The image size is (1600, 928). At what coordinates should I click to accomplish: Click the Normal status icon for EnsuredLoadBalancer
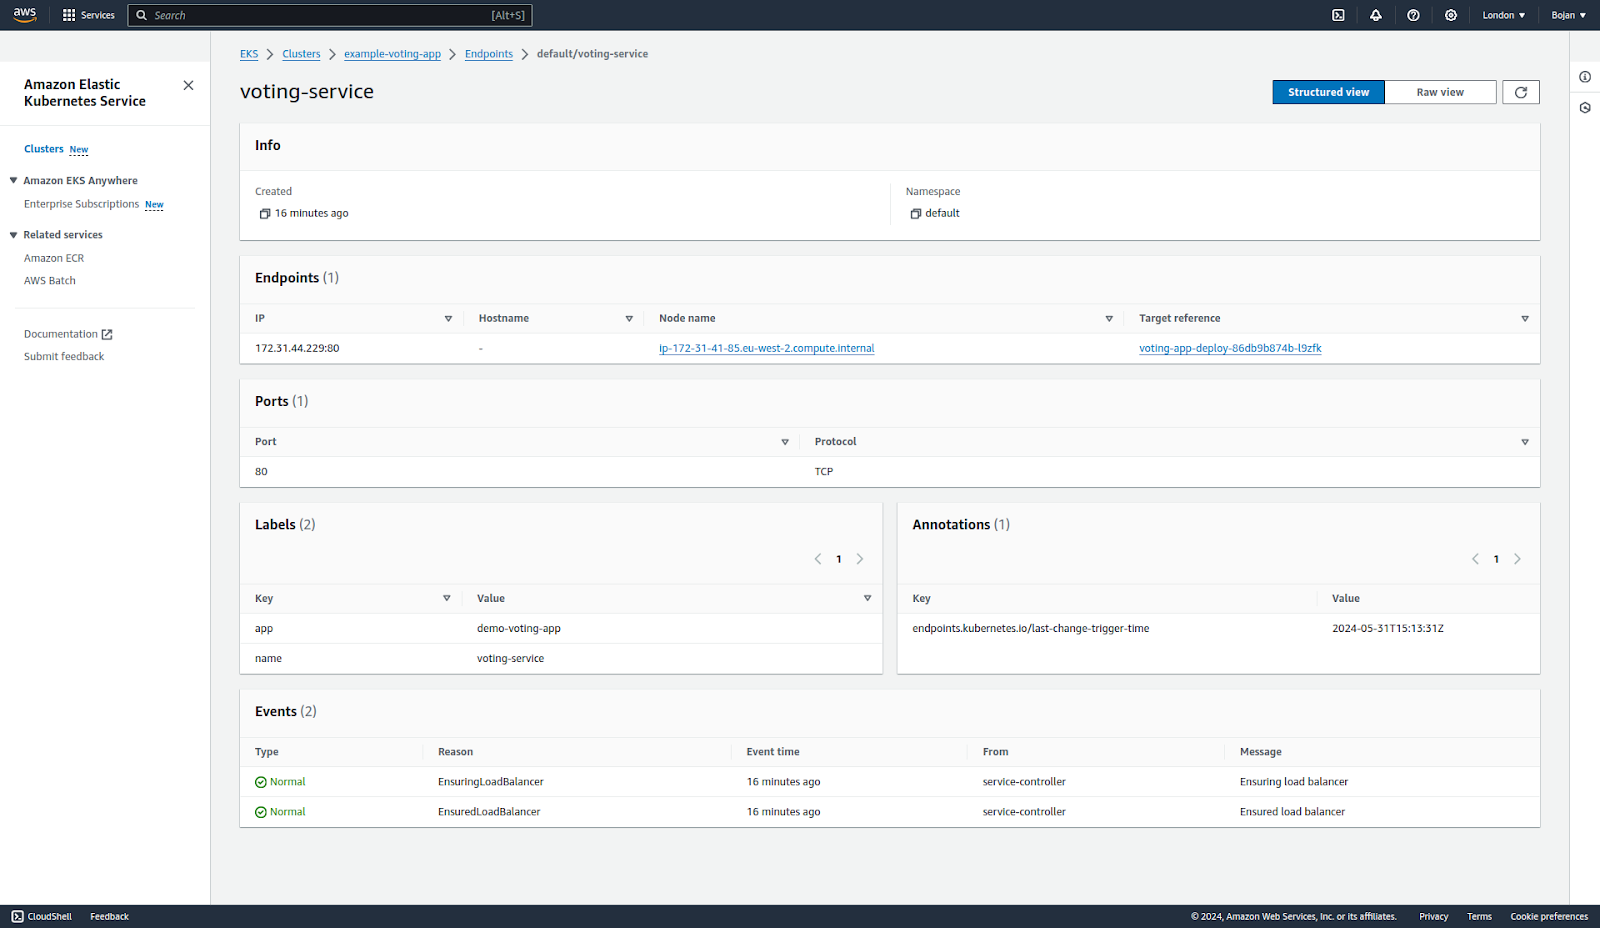pos(261,812)
